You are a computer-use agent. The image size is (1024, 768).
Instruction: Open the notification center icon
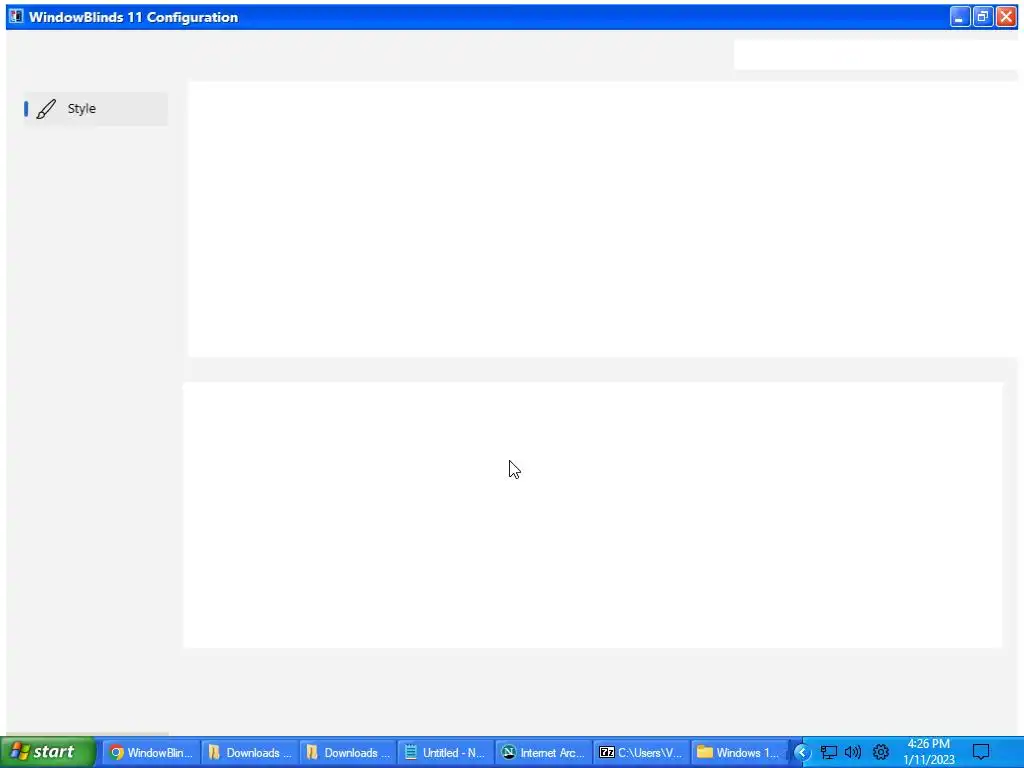click(981, 752)
